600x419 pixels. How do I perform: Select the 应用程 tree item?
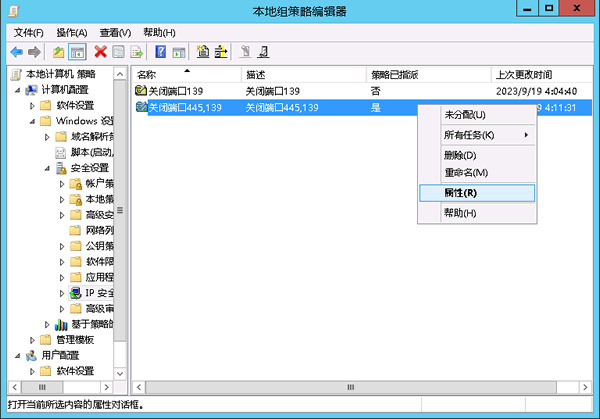point(99,277)
